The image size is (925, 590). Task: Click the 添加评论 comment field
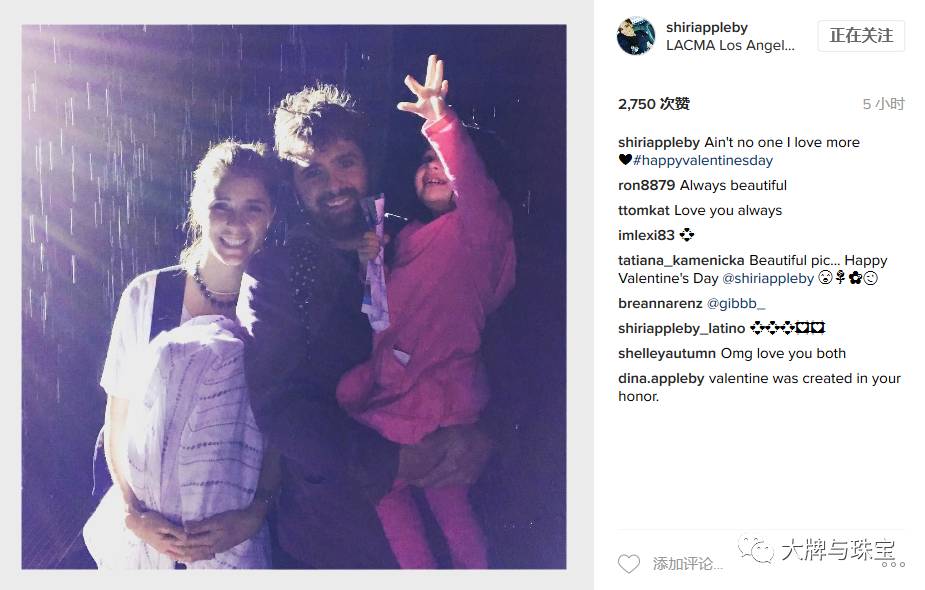coord(688,564)
